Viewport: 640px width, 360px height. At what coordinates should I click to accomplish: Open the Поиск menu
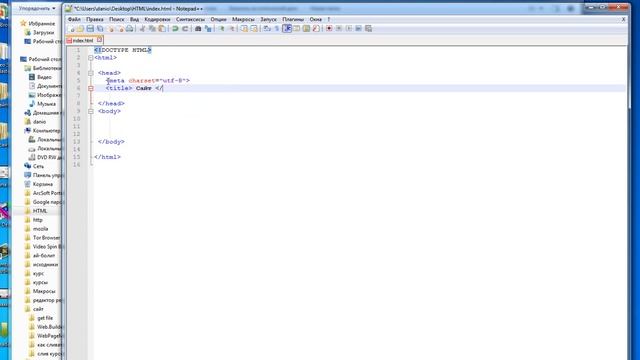pos(116,19)
